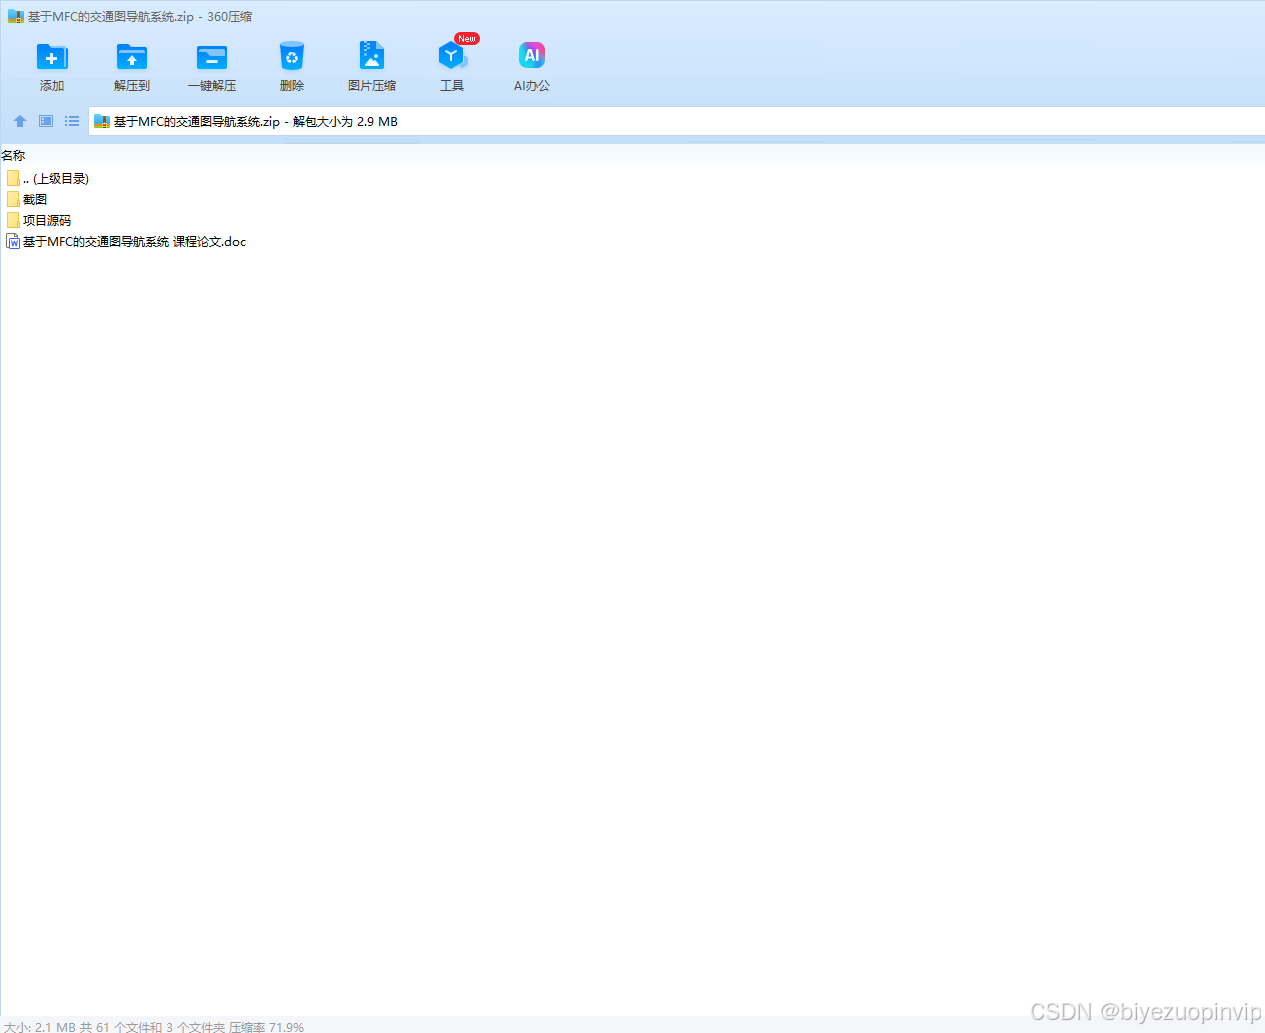Switch to list view mode button
This screenshot has width=1265, height=1033.
[x=72, y=121]
